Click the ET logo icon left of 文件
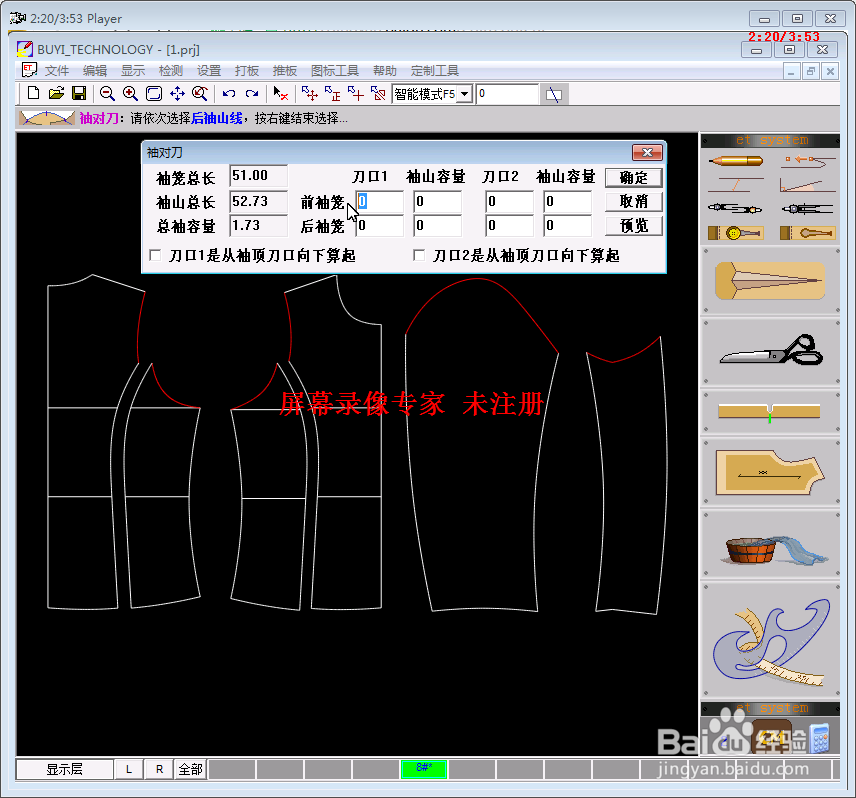856x798 pixels. 29,70
